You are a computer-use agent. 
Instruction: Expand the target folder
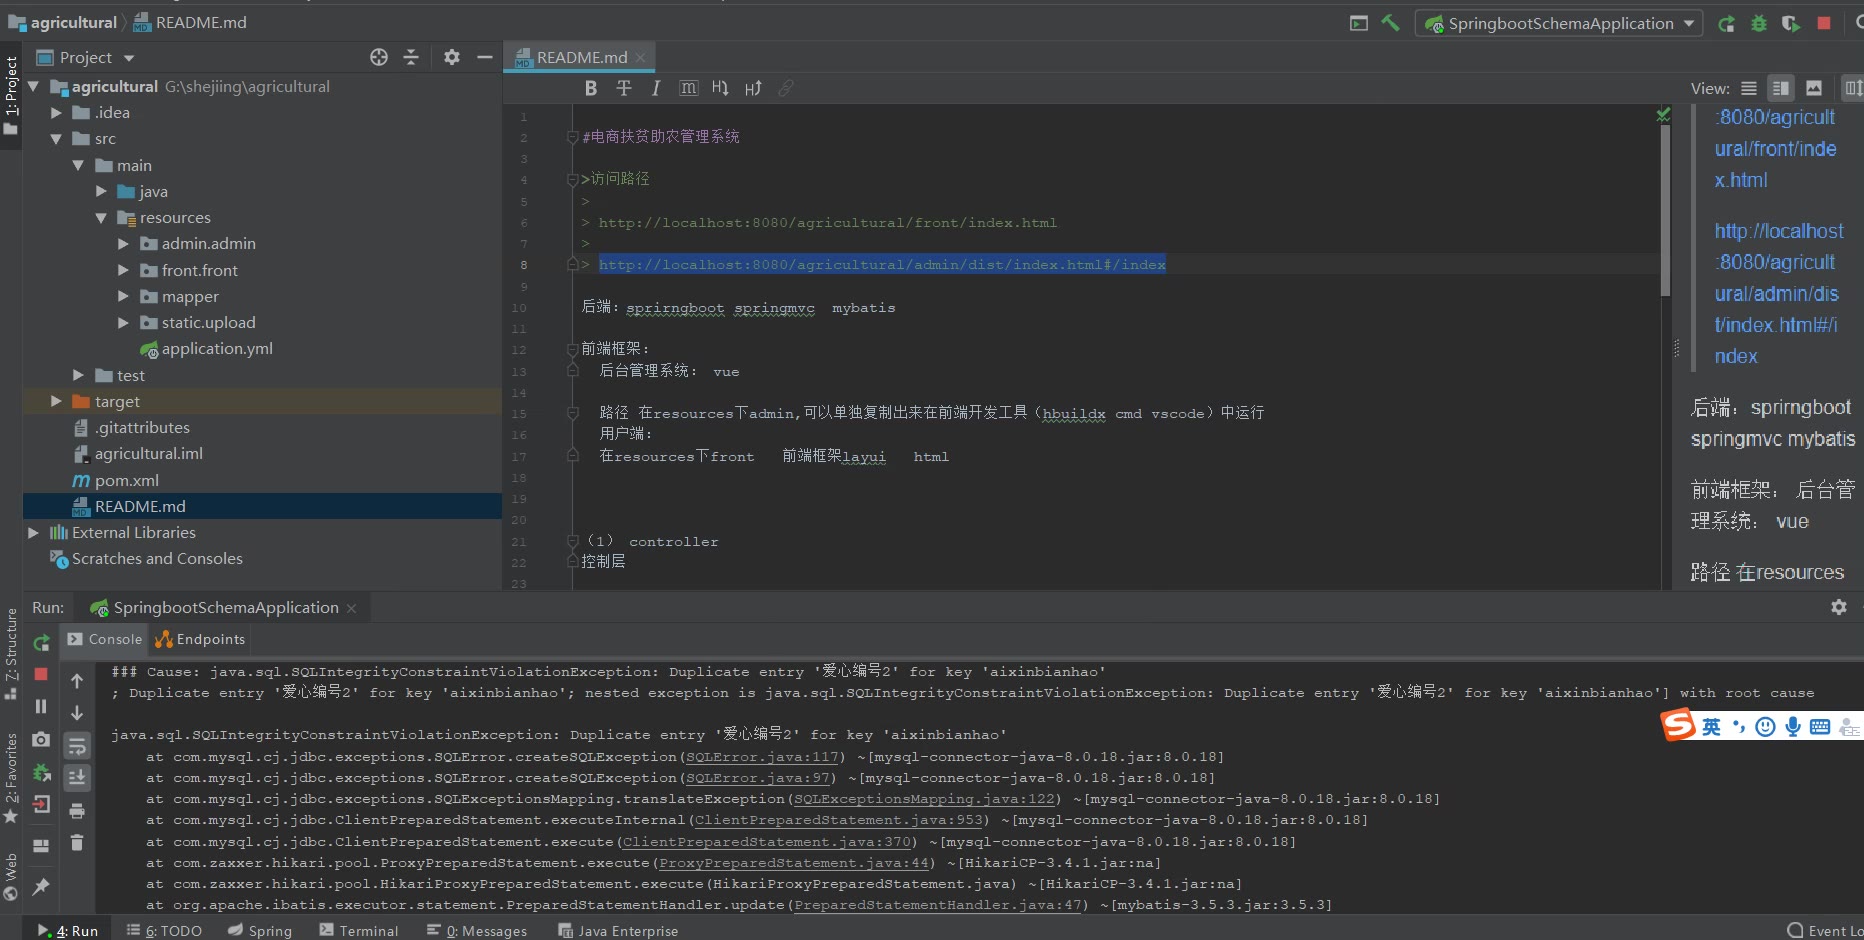[56, 401]
